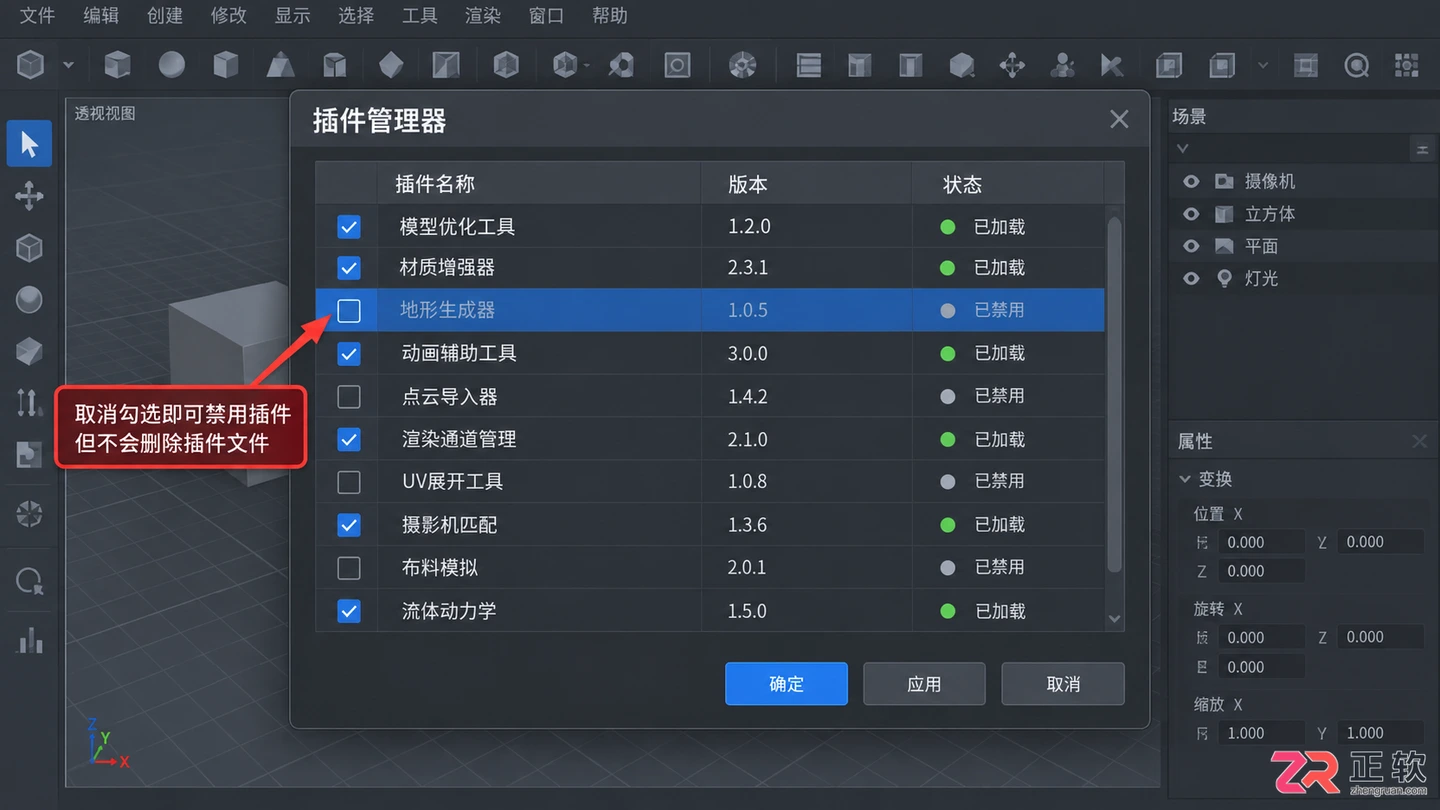Click the 确定 button
1440x810 pixels.
[x=786, y=684]
